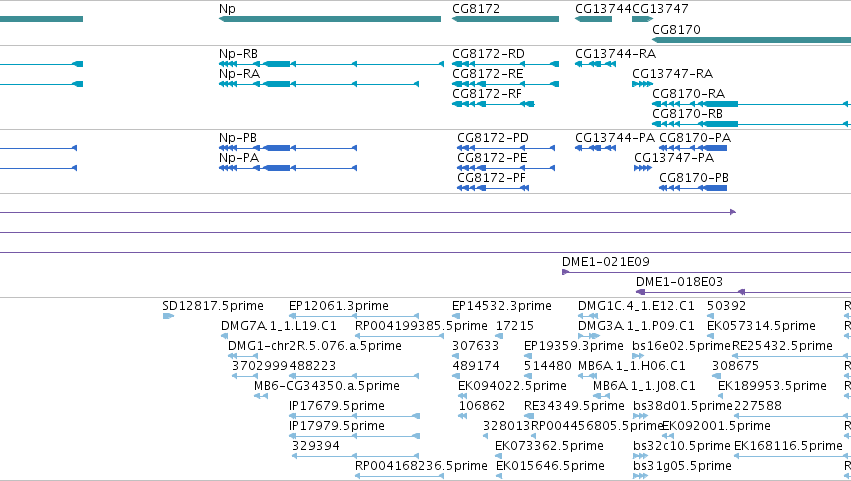
Task: Select the EK189953.5prime label
Action: coord(772,387)
